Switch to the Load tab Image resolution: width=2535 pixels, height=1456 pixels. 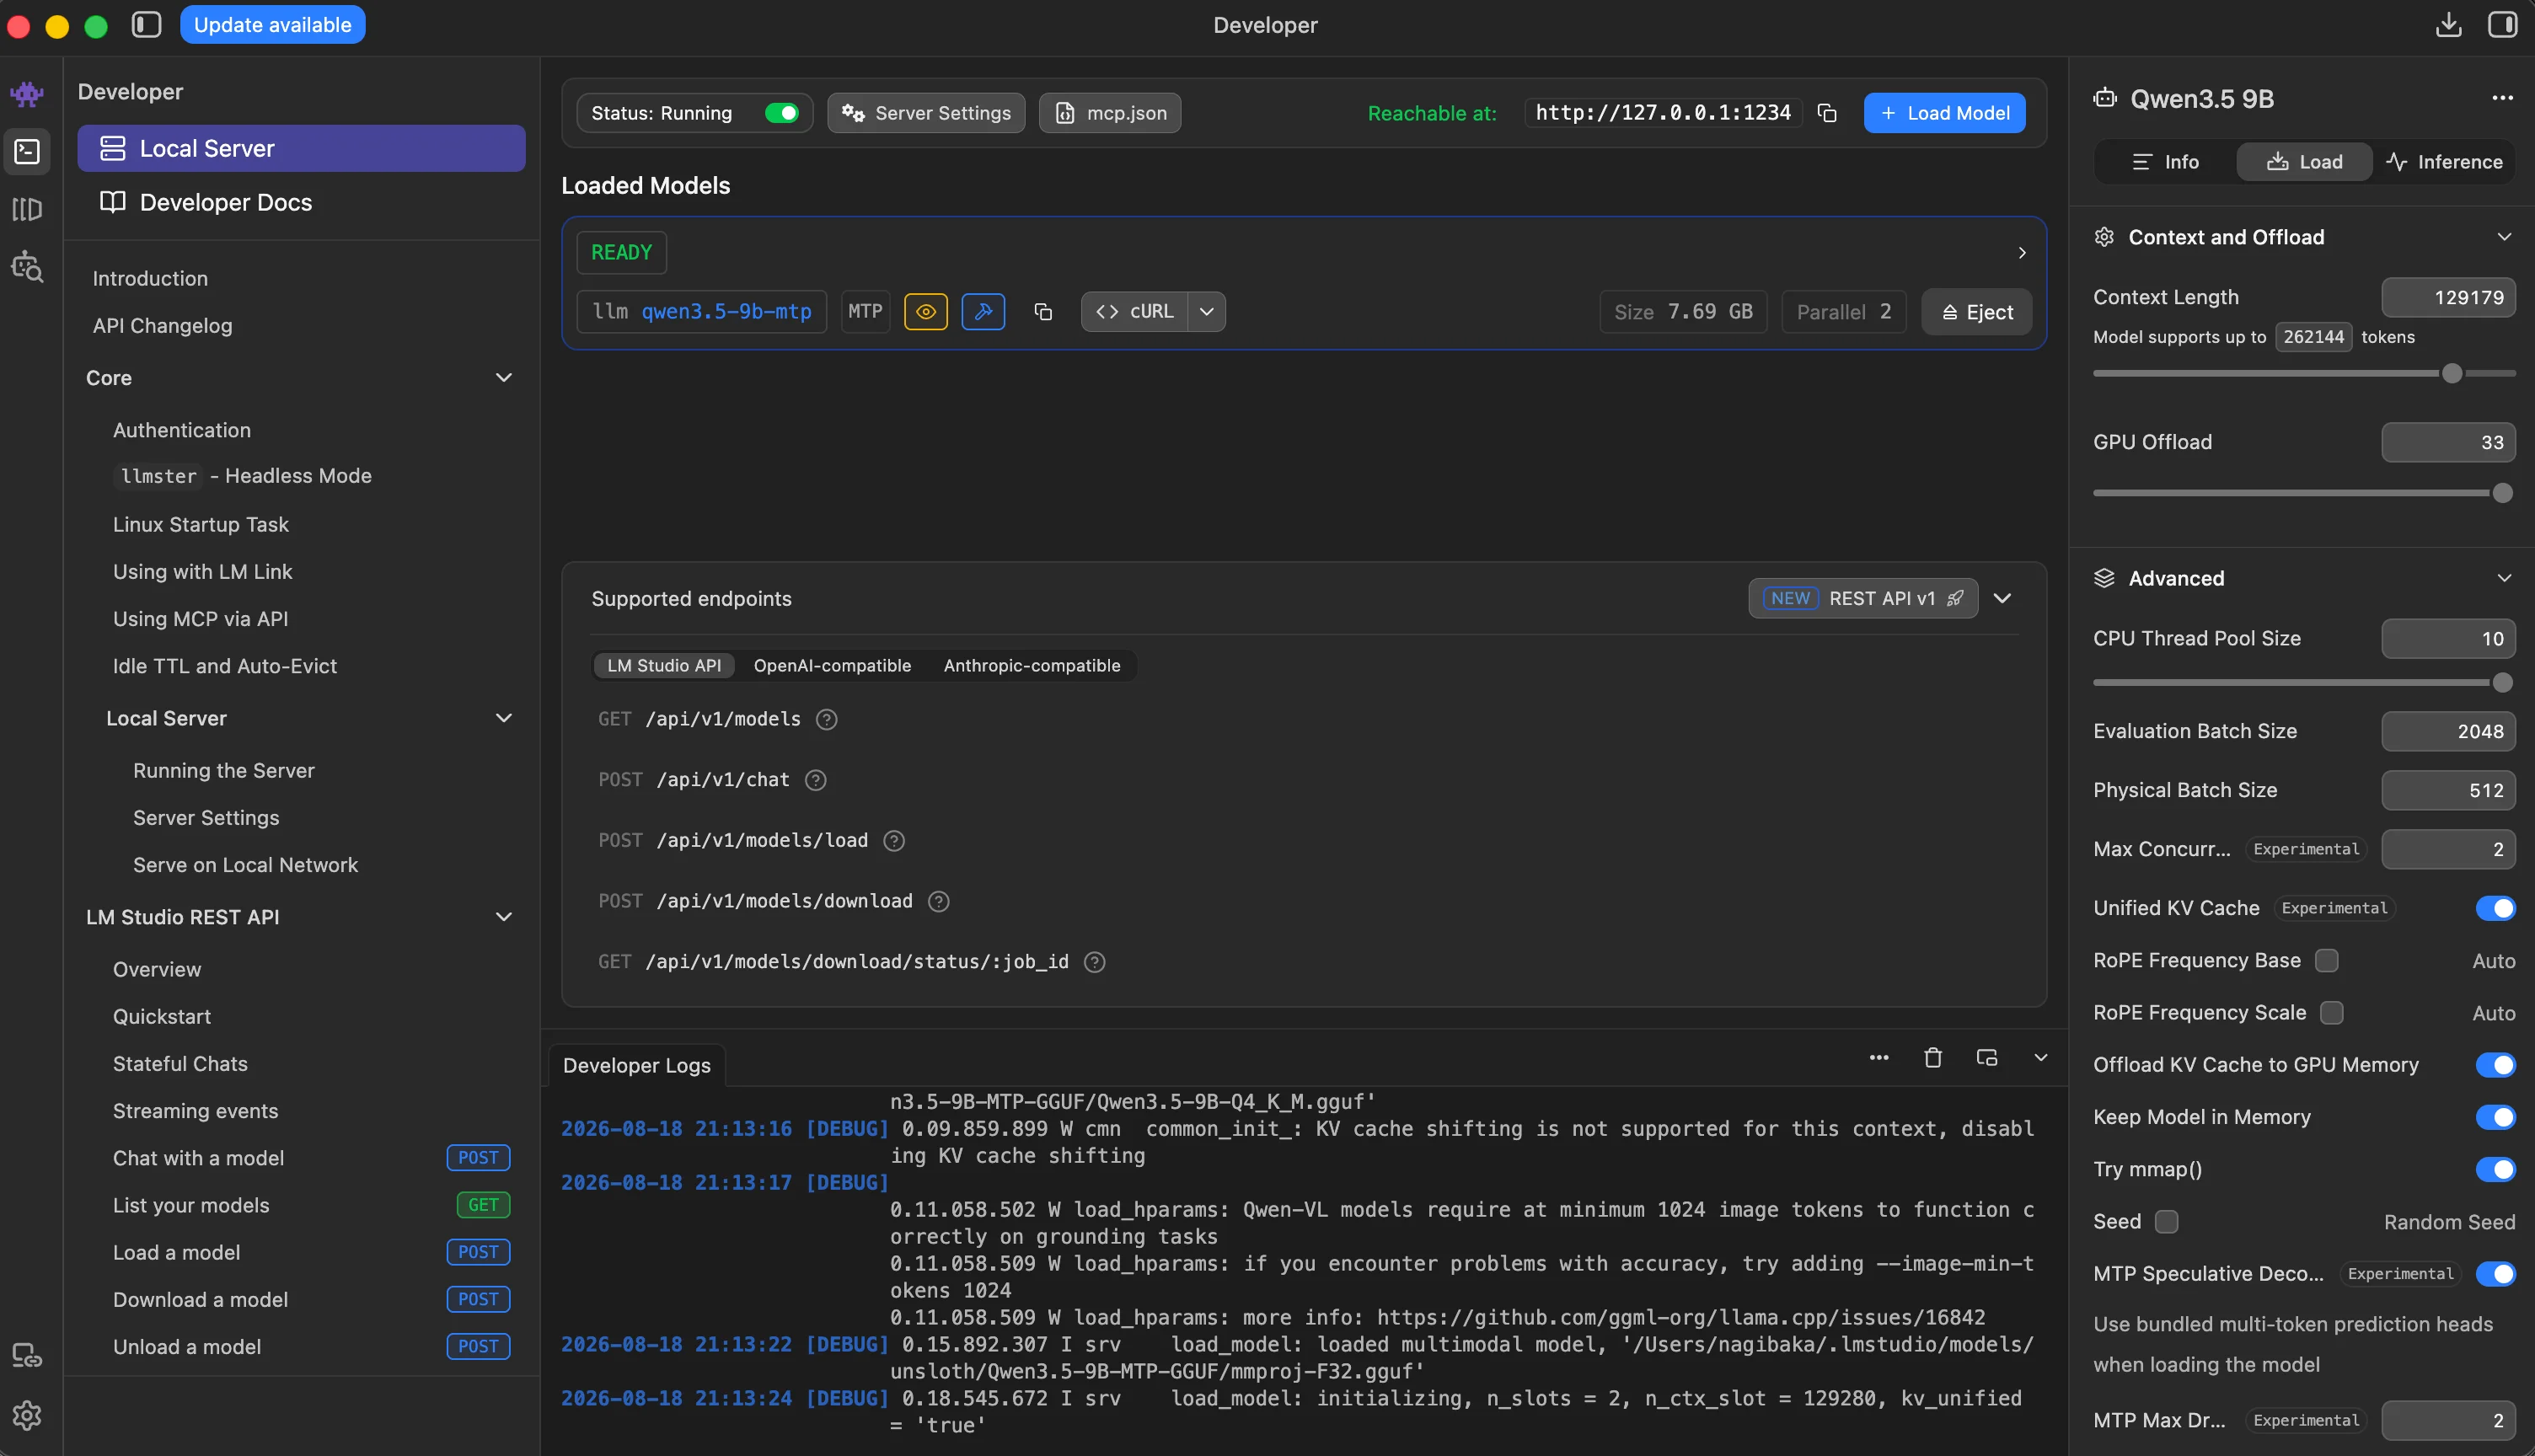pyautogui.click(x=2304, y=162)
